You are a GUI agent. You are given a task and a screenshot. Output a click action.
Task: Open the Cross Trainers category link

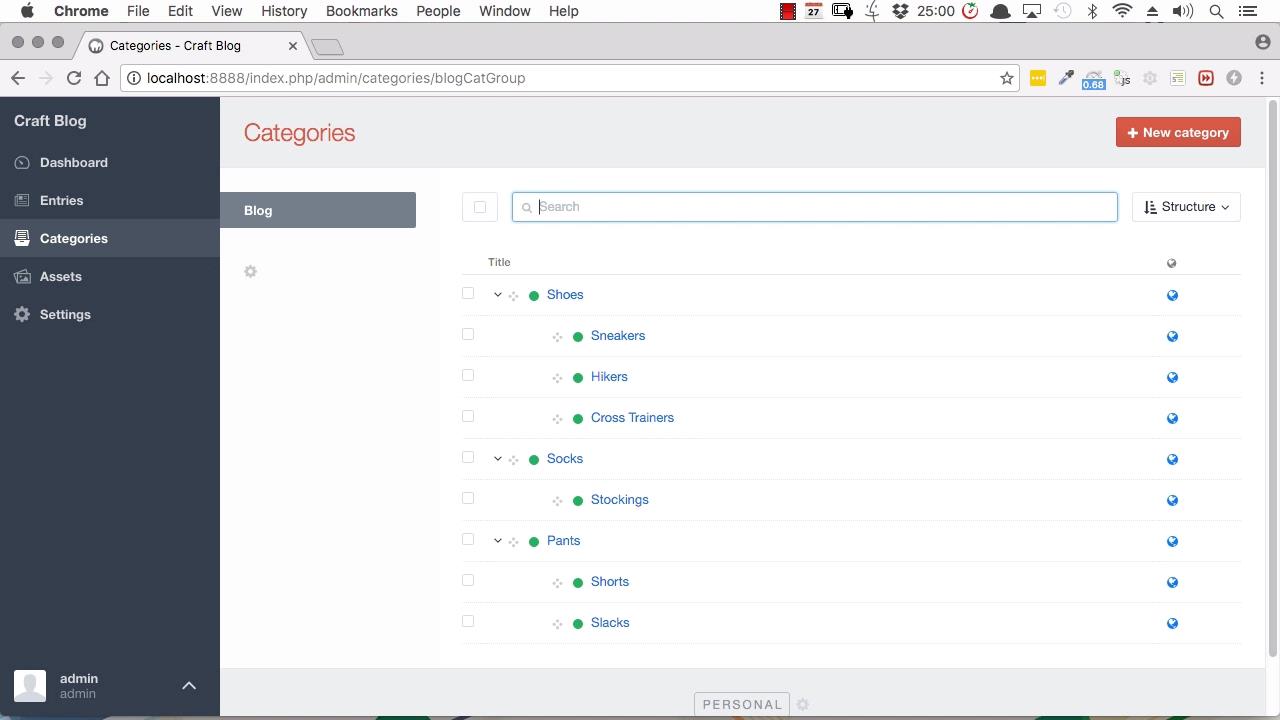(x=632, y=418)
